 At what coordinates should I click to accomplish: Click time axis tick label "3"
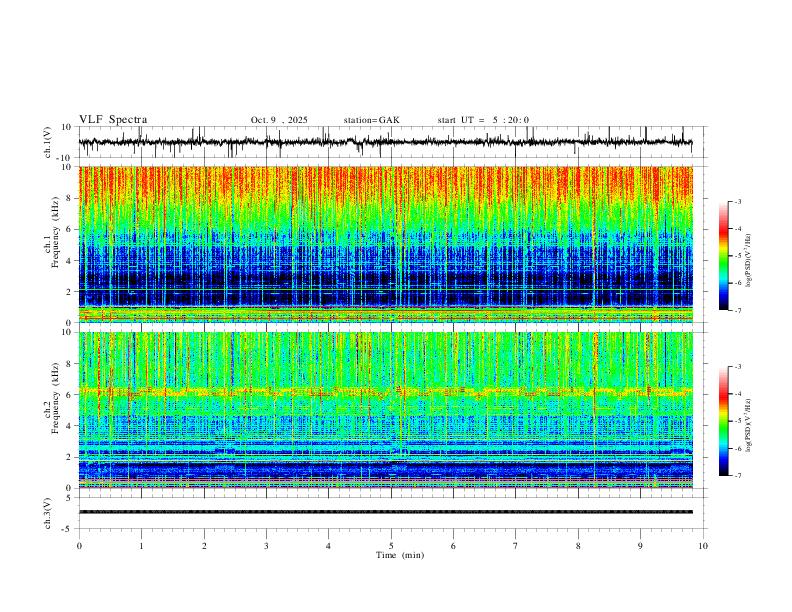tap(266, 546)
